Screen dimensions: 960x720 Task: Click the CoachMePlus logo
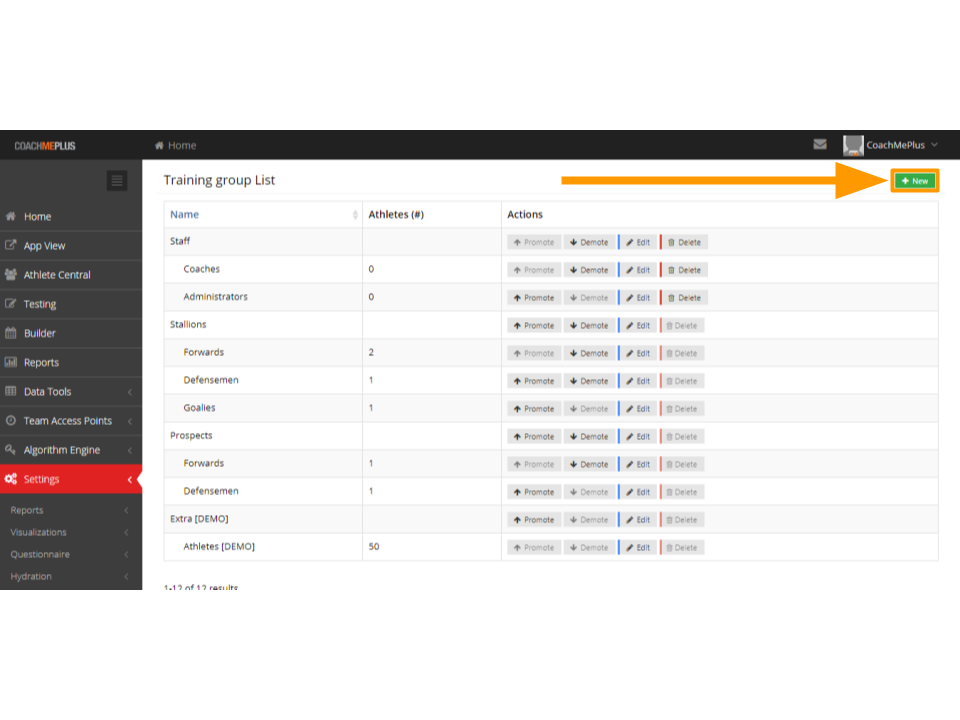click(45, 146)
